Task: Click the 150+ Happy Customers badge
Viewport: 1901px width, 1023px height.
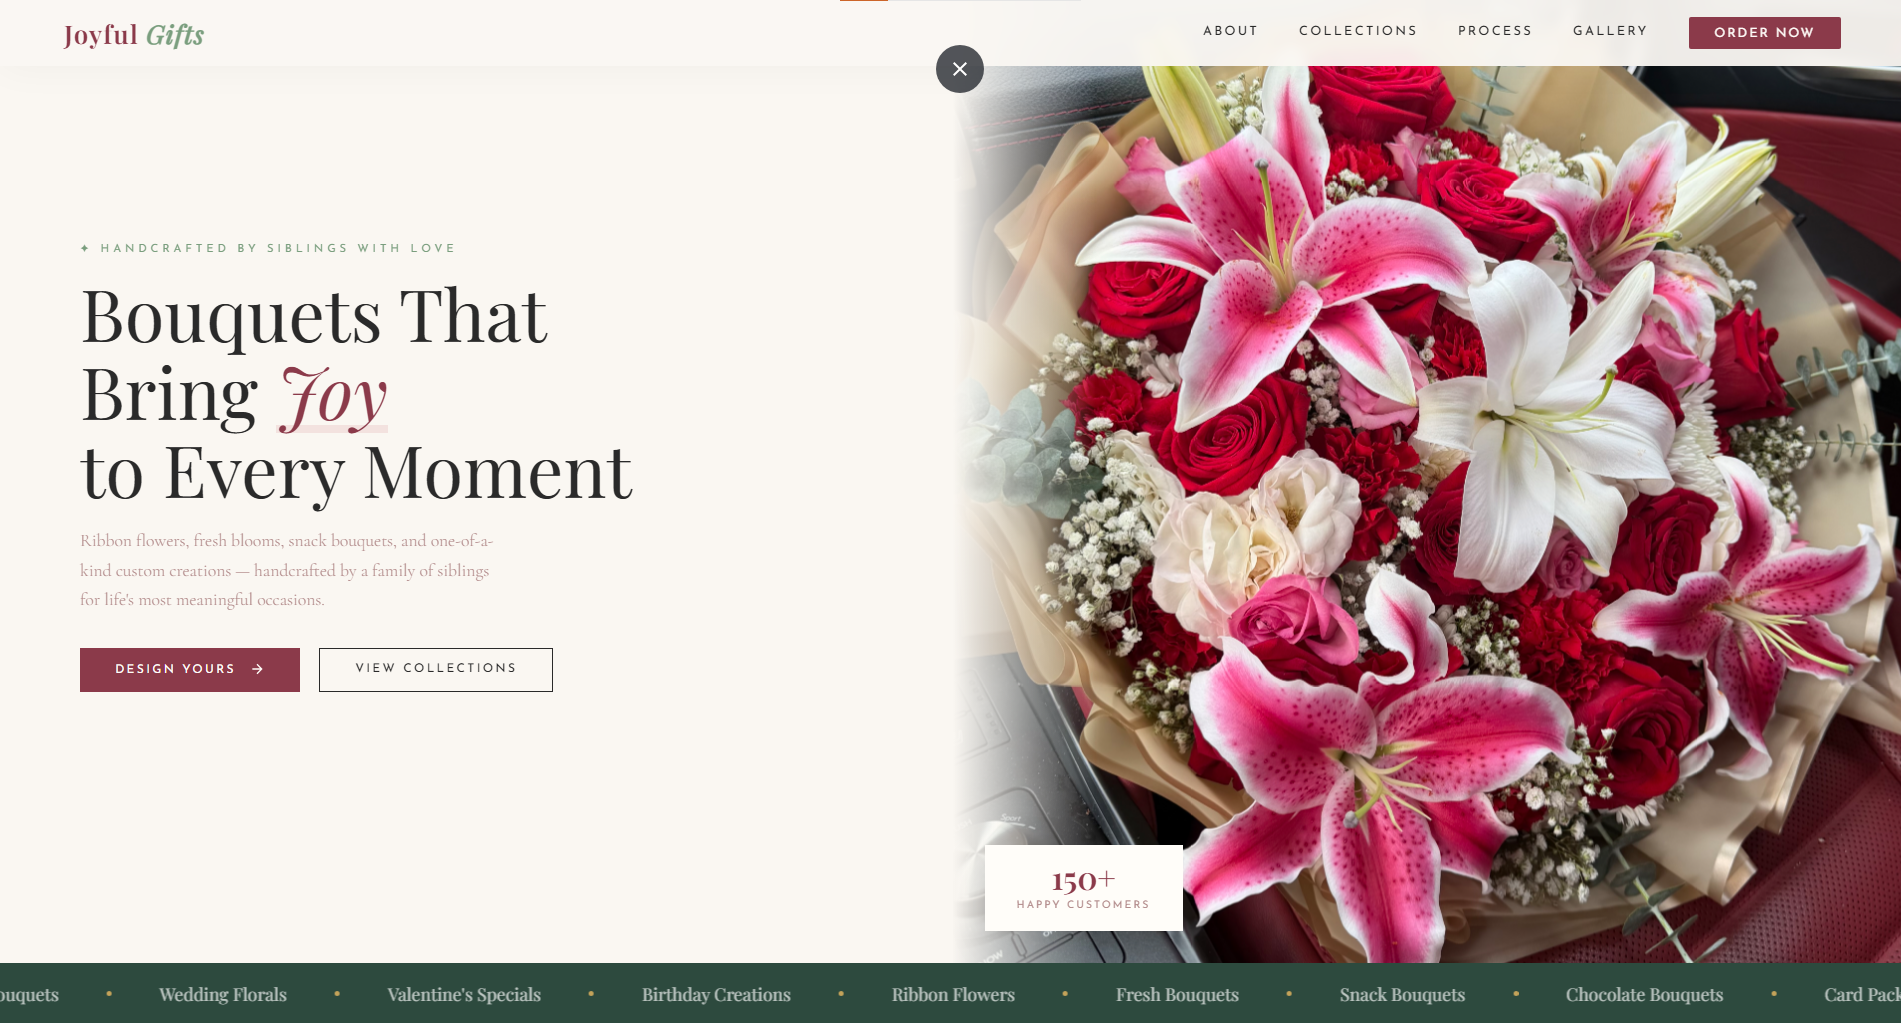Action: [x=1083, y=887]
